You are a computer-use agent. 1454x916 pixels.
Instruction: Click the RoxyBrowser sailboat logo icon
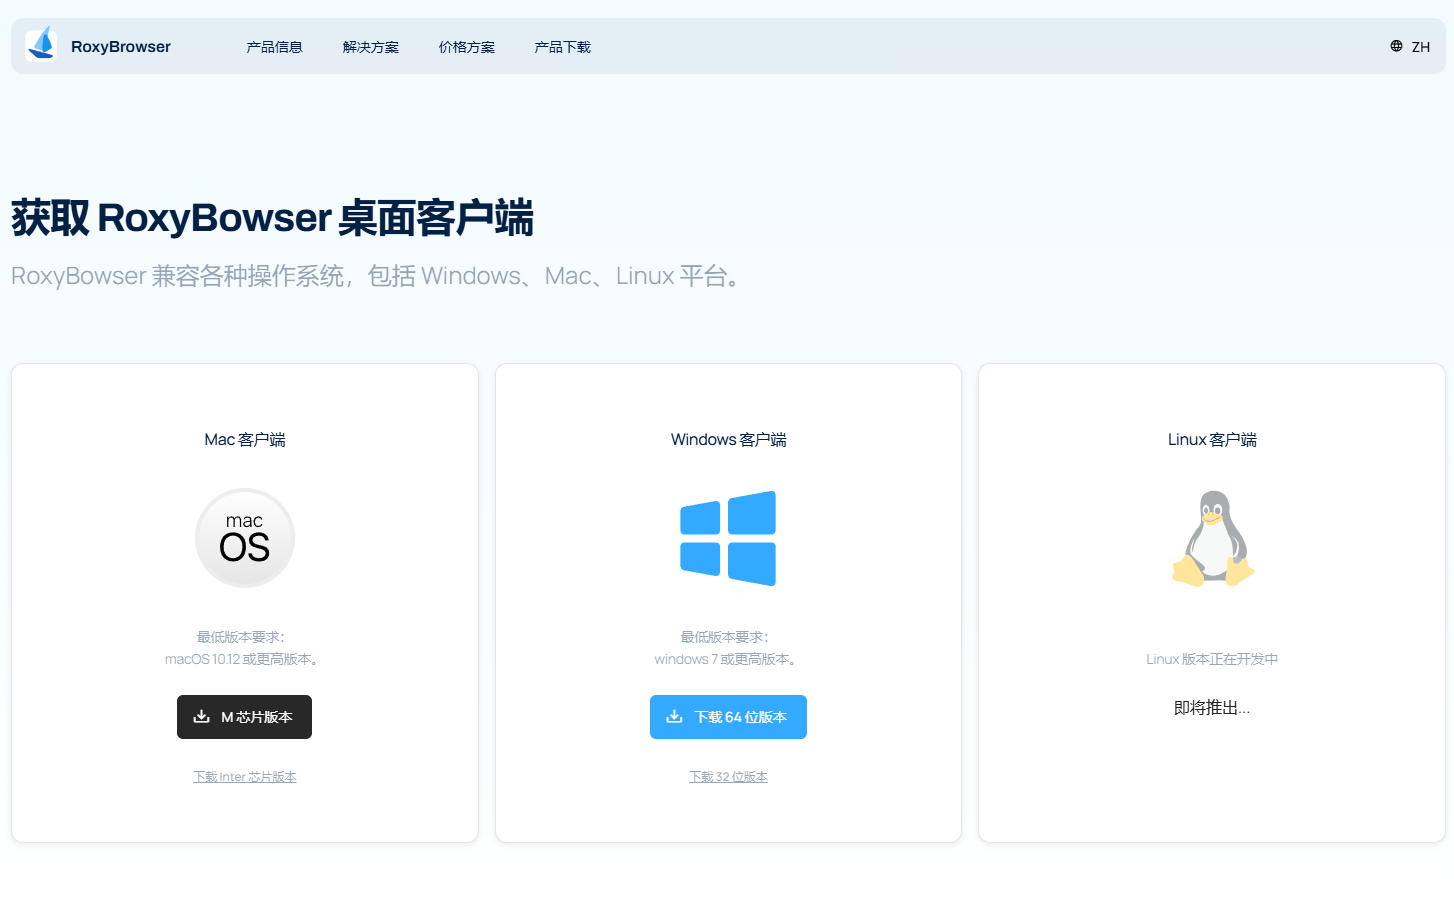(41, 46)
